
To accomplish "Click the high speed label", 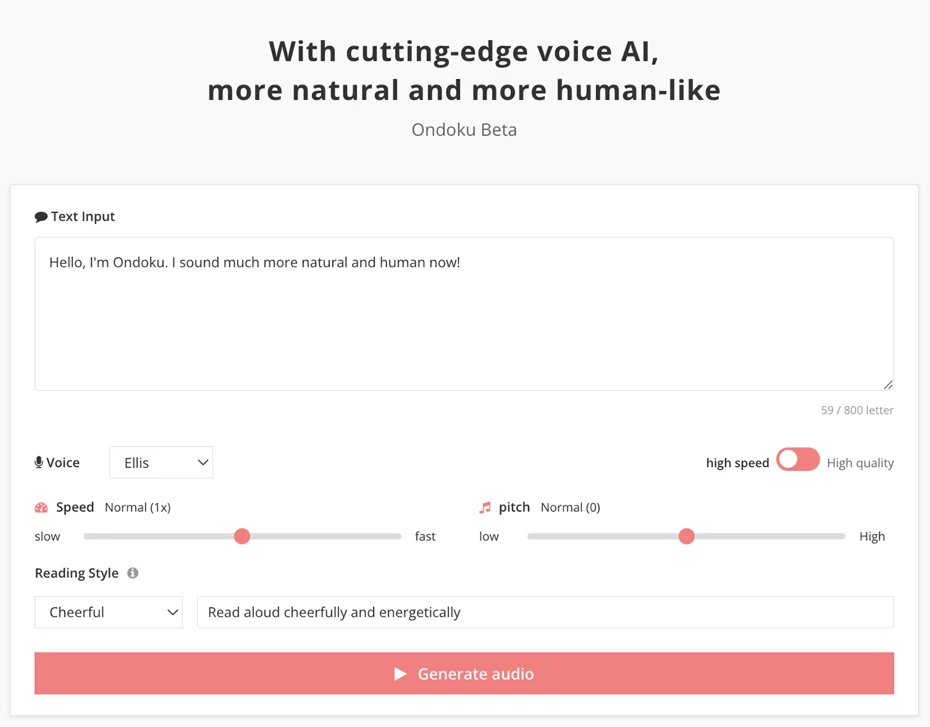I will 737,463.
